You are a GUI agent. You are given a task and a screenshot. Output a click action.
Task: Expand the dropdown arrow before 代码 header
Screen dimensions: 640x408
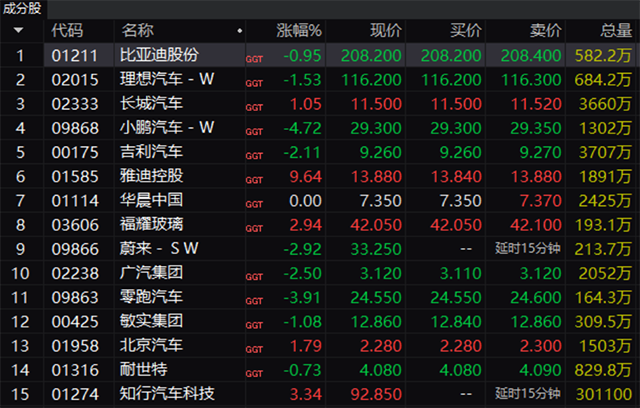tap(18, 30)
